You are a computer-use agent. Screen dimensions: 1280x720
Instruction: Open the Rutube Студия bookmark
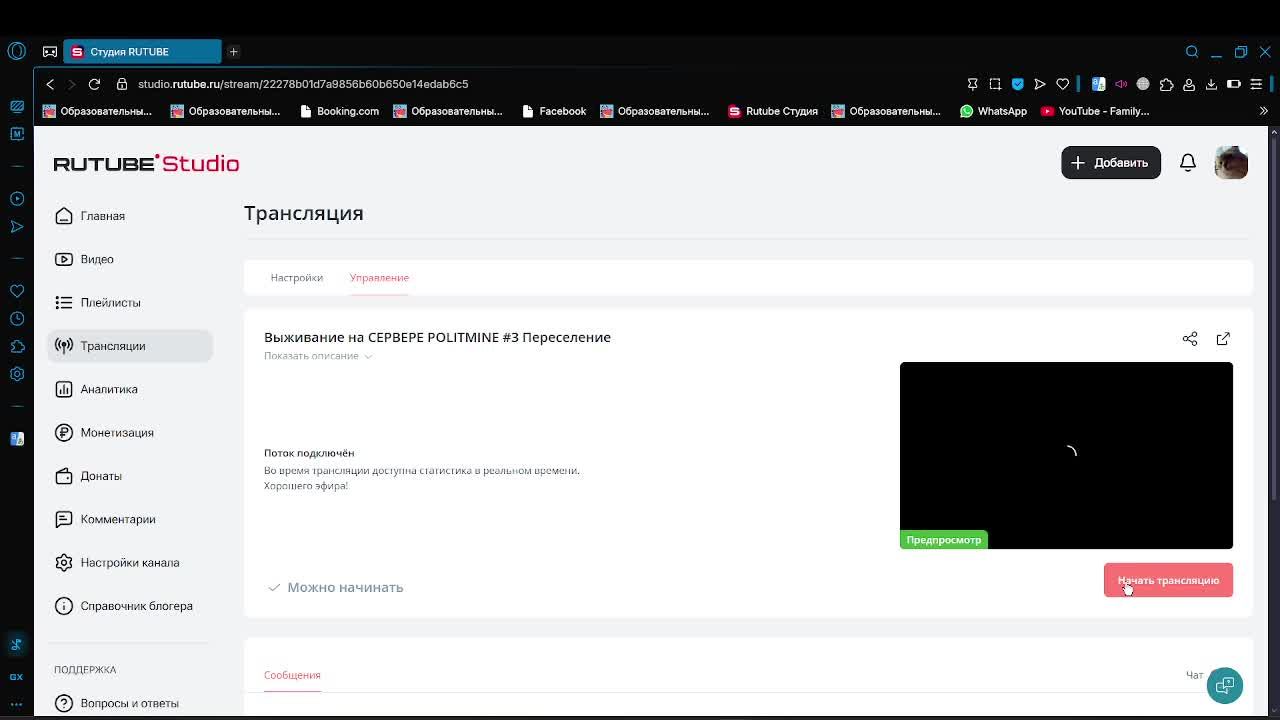pos(773,111)
